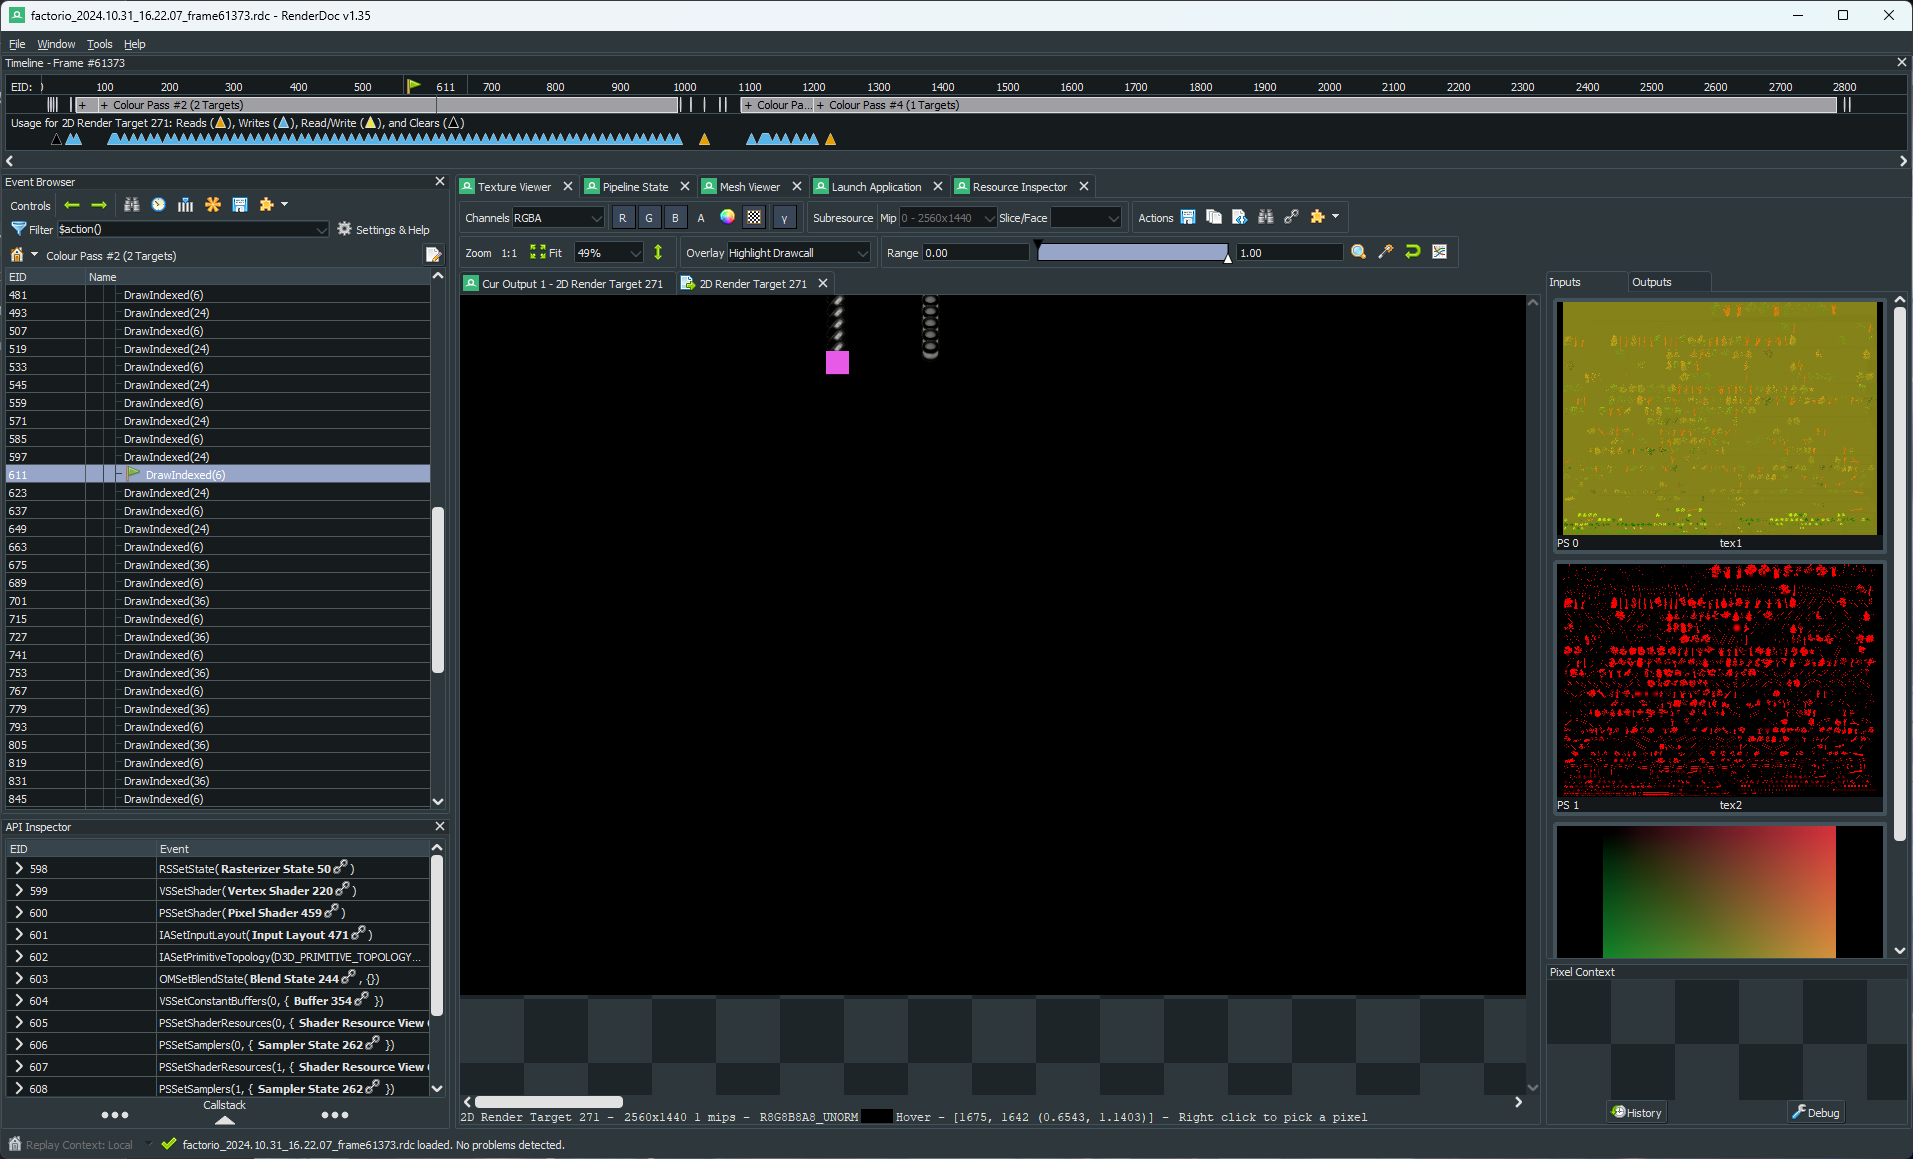Open the Tools menu
This screenshot has width=1913, height=1159.
click(99, 44)
